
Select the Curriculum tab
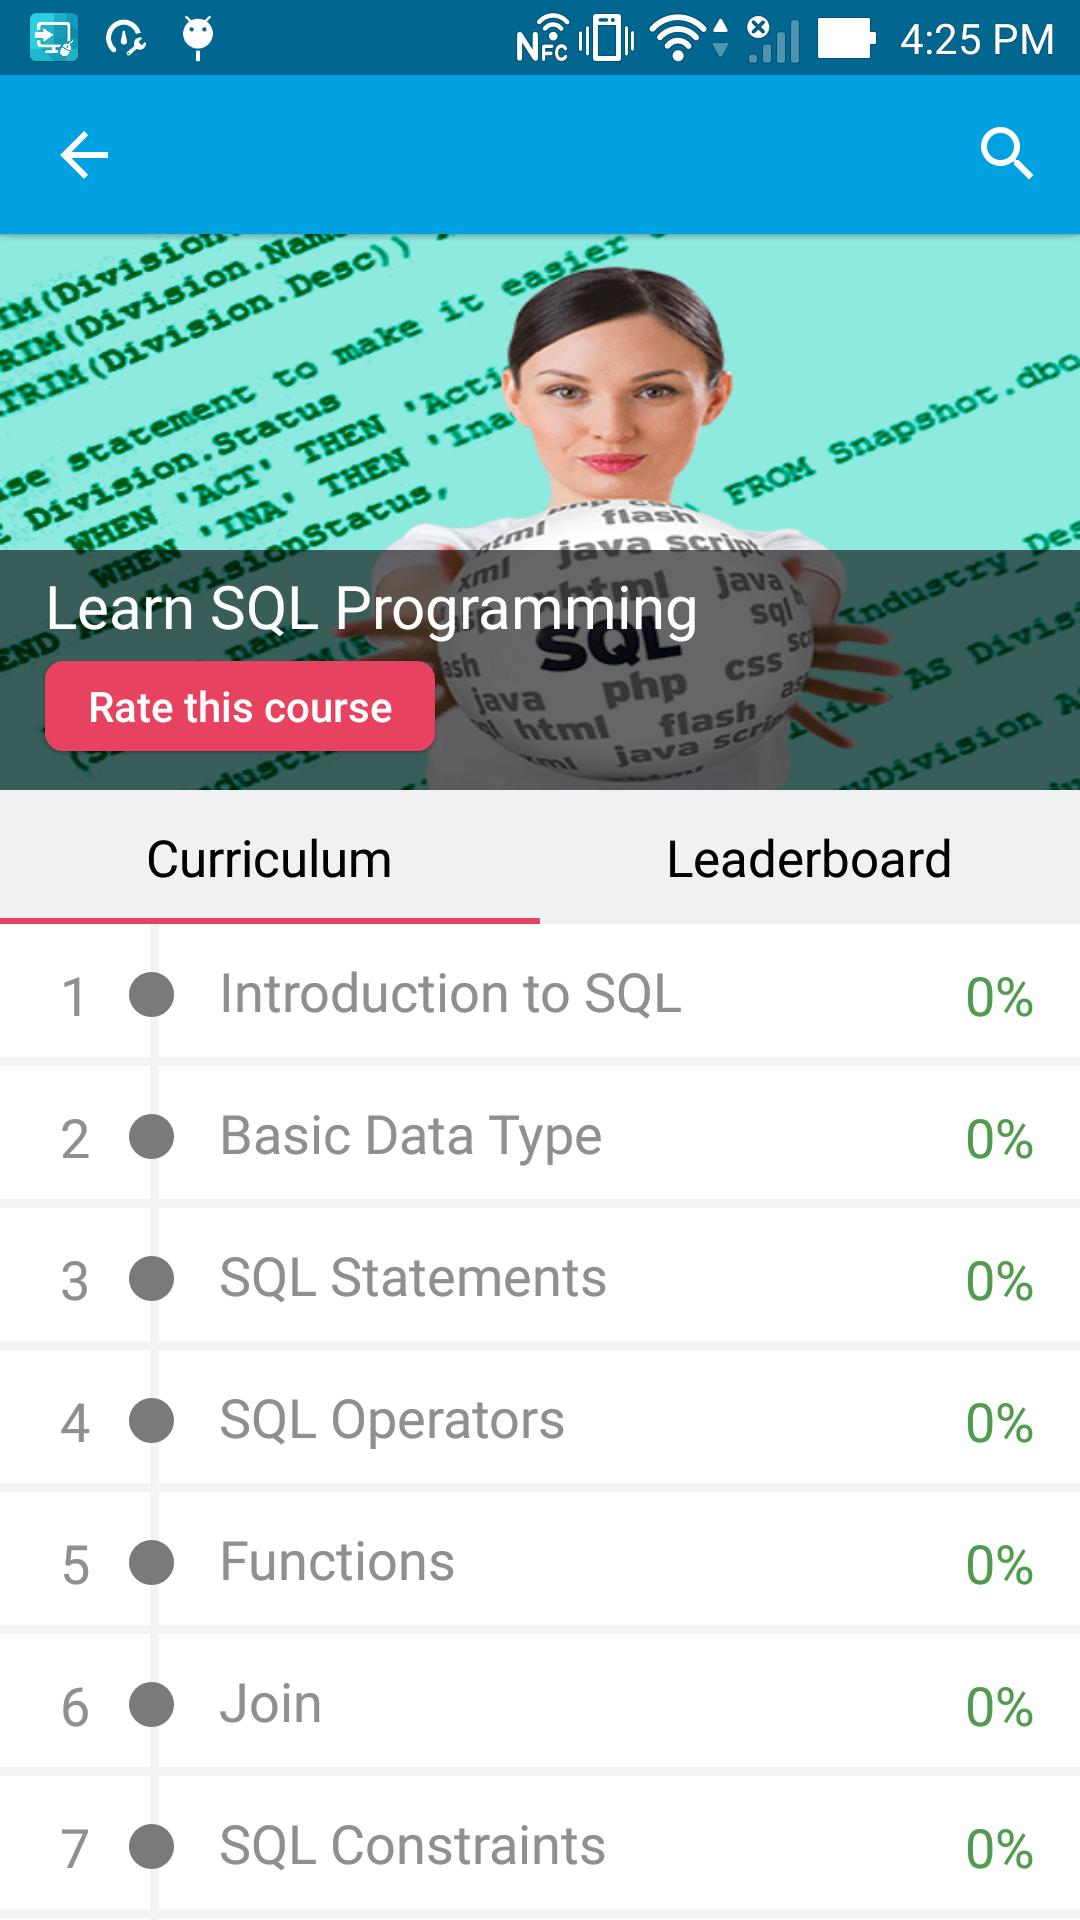click(268, 858)
